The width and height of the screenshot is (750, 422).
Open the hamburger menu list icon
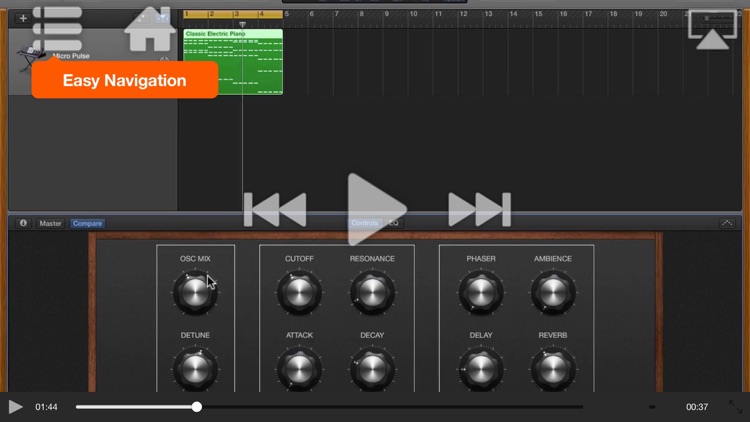(x=57, y=29)
